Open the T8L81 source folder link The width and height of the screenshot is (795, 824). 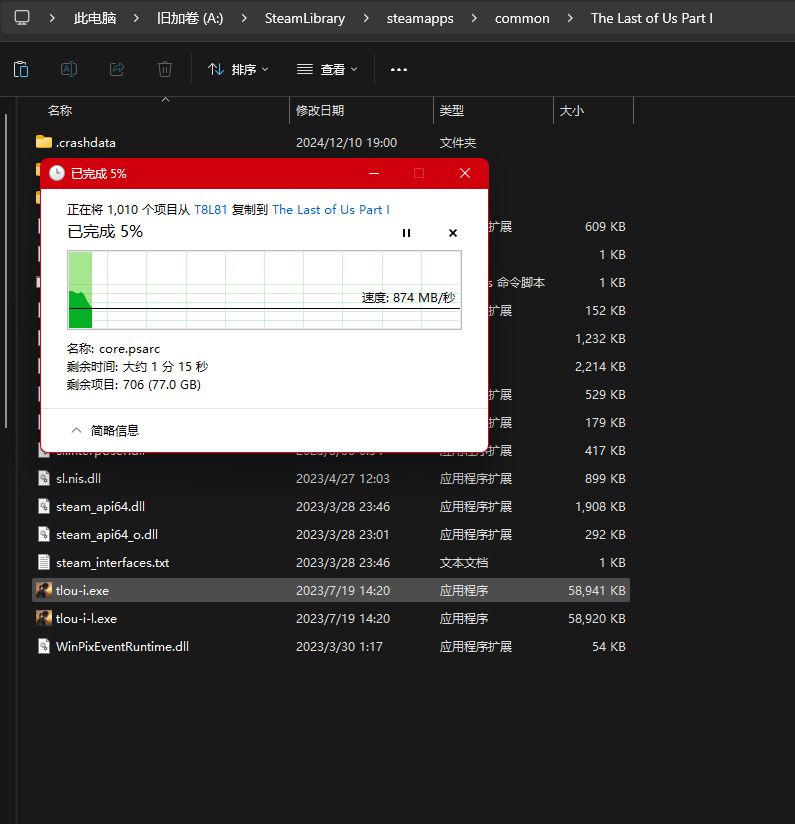[x=211, y=209]
